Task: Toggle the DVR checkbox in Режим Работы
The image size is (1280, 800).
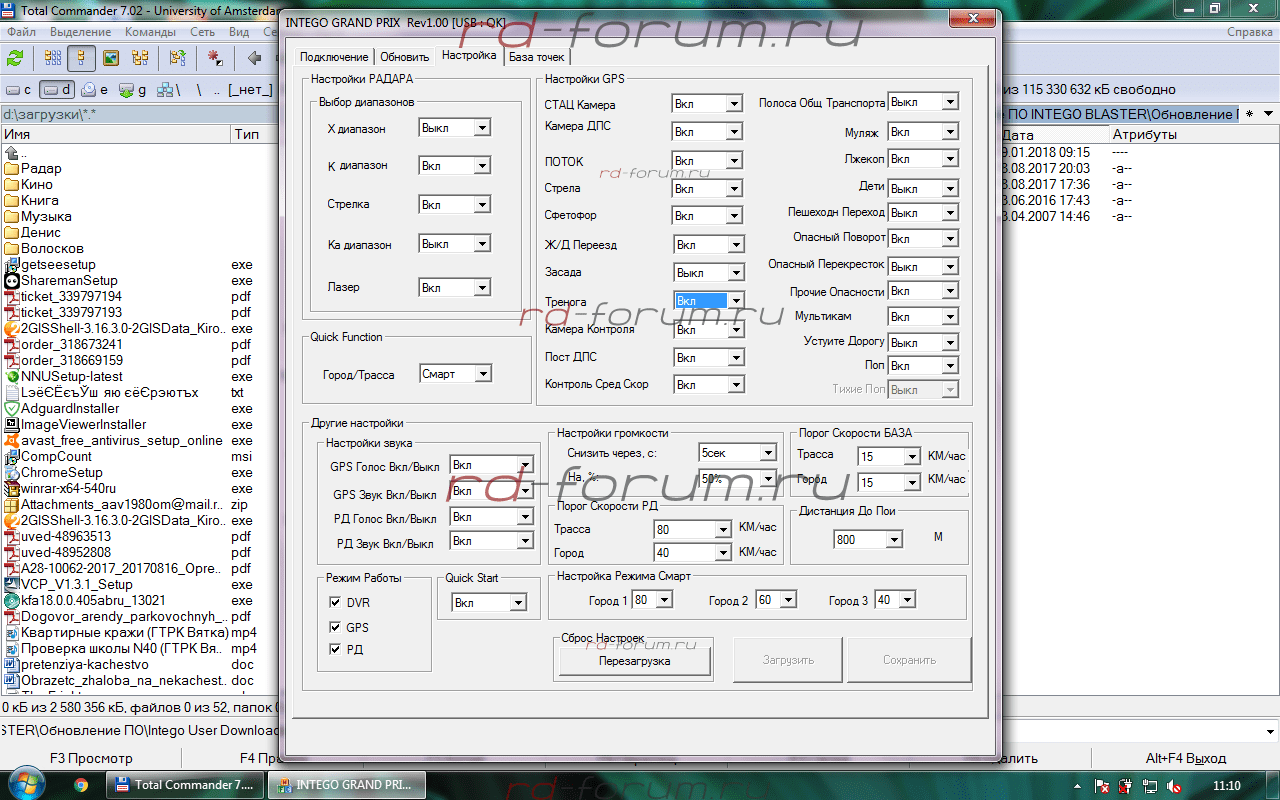Action: tap(336, 602)
